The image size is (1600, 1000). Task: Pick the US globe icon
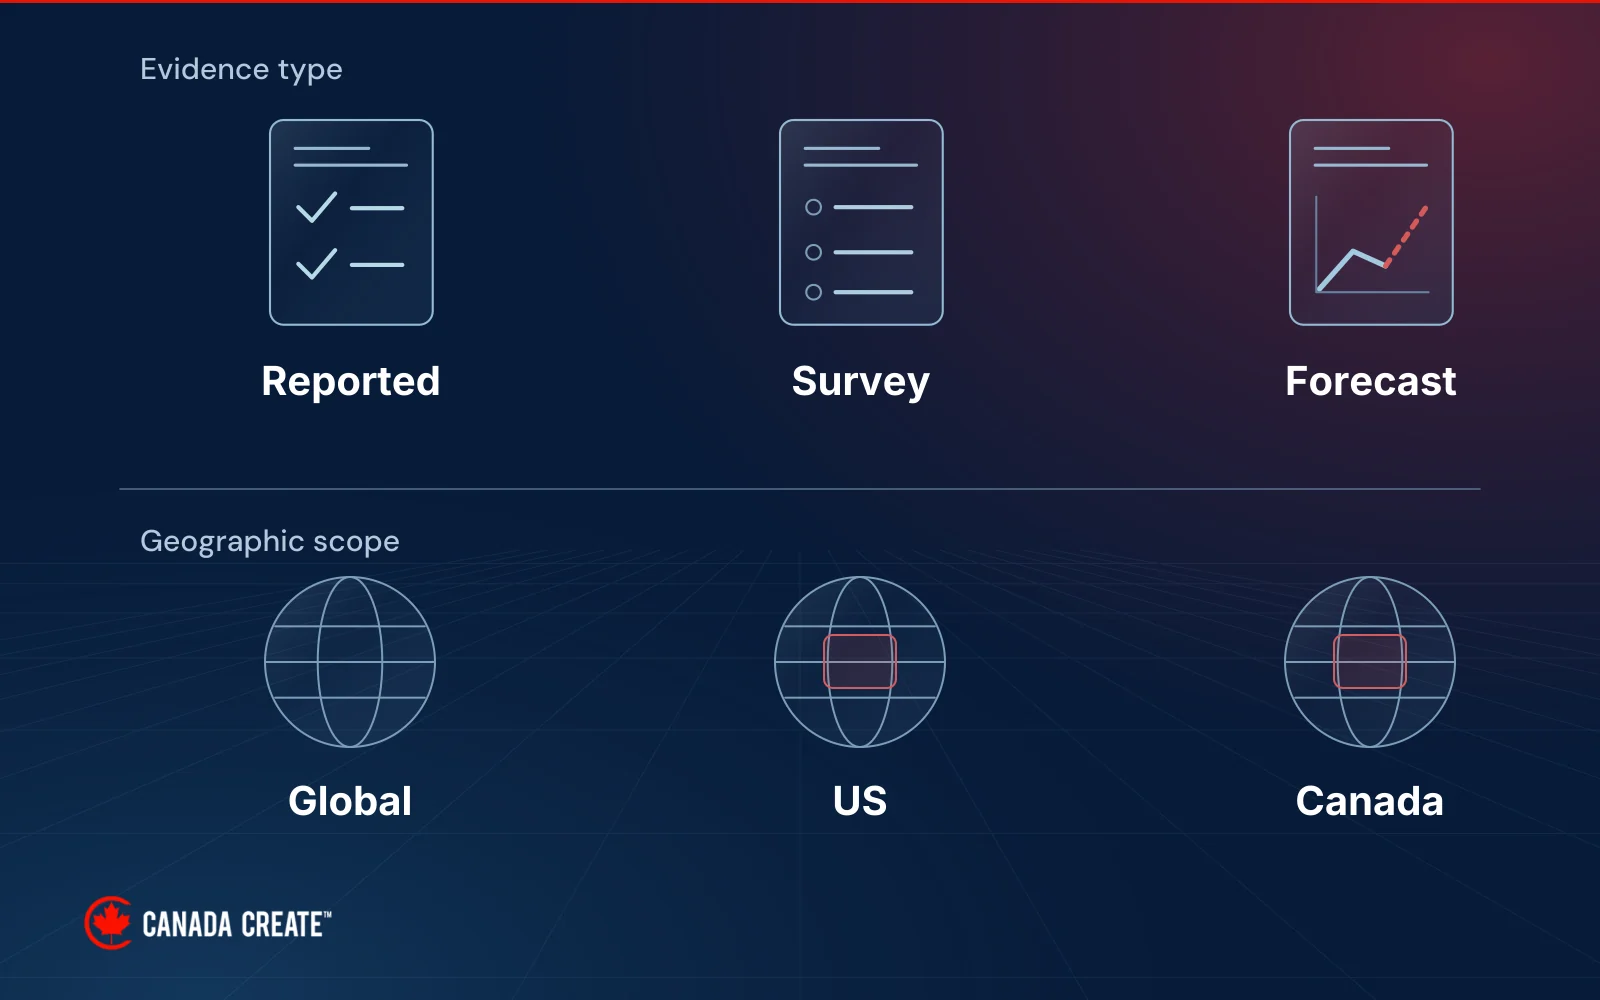pos(860,662)
